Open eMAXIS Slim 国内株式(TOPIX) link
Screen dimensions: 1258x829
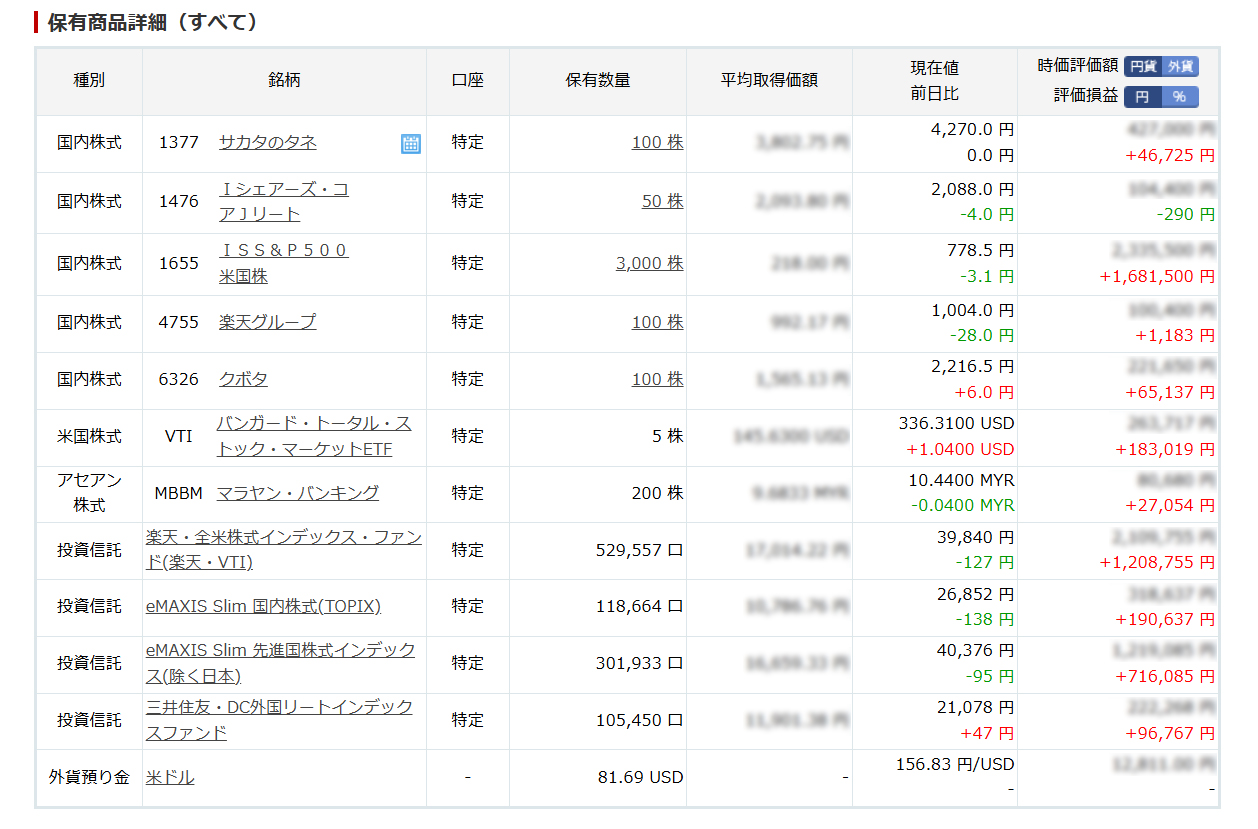(x=263, y=606)
